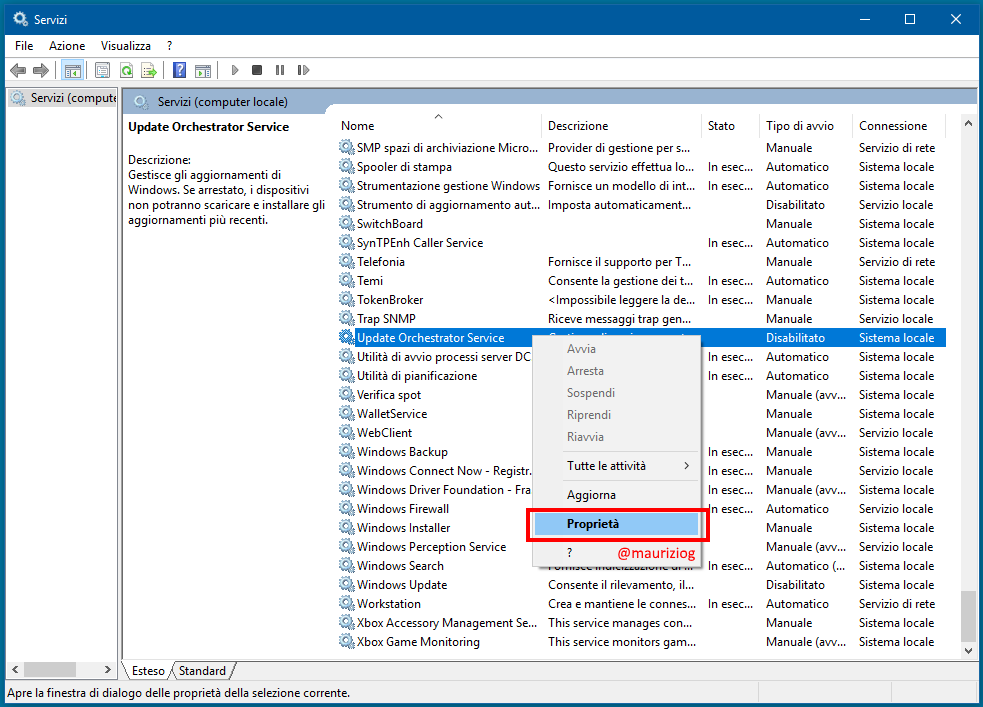Viewport: 983px width, 707px height.
Task: Sort by the Connessione column header
Action: pos(898,125)
